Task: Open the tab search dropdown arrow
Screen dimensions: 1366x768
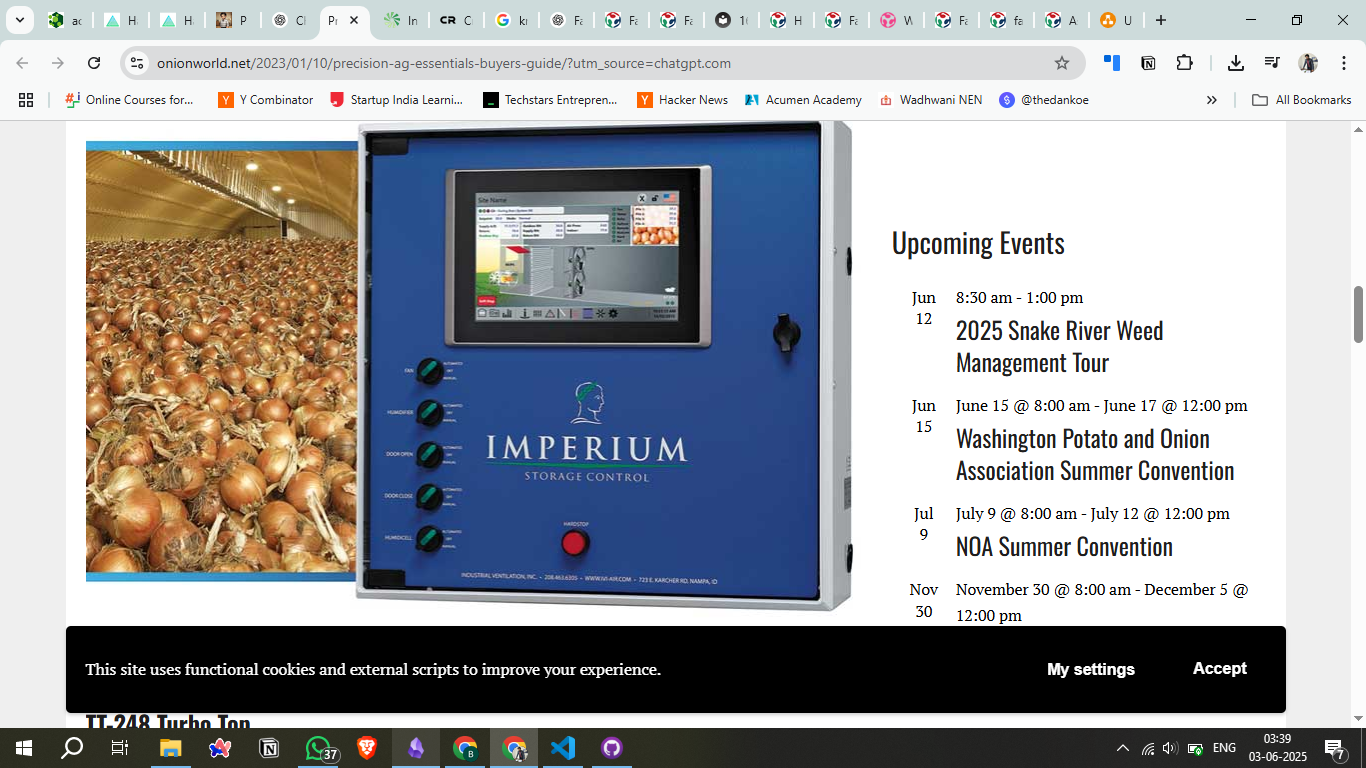Action: 18,20
